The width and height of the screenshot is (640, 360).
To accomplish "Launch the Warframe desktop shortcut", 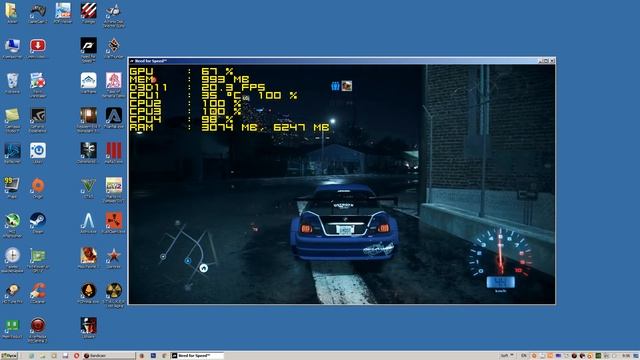I will tap(88, 80).
